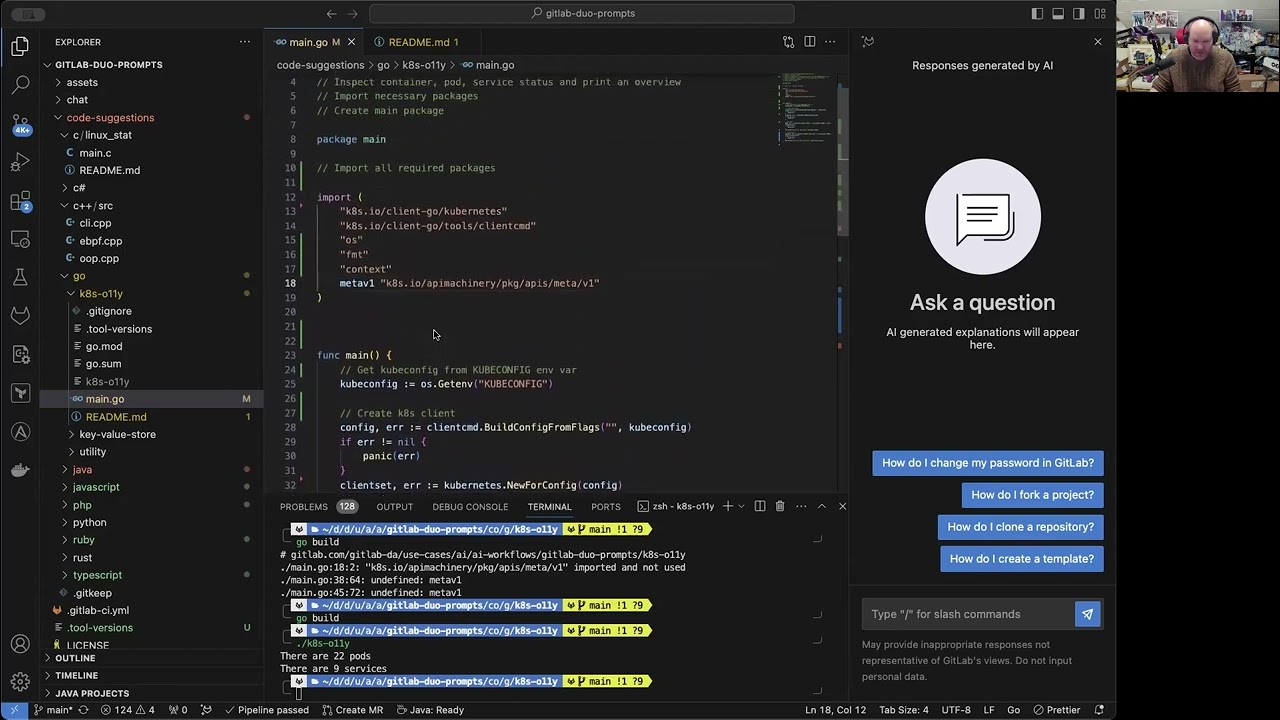Click Prettier in status bar
The height and width of the screenshot is (720, 1280).
(1055, 710)
